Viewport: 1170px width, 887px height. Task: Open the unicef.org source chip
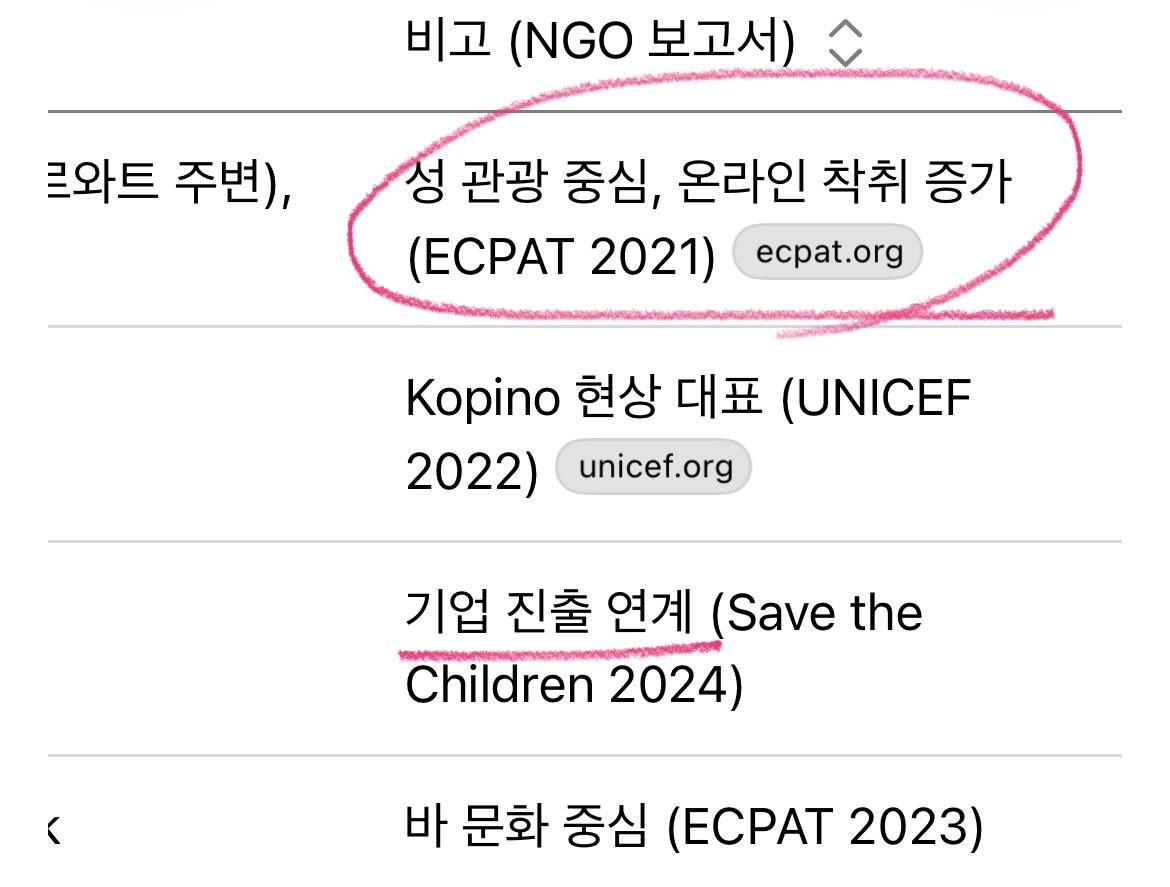(x=653, y=468)
